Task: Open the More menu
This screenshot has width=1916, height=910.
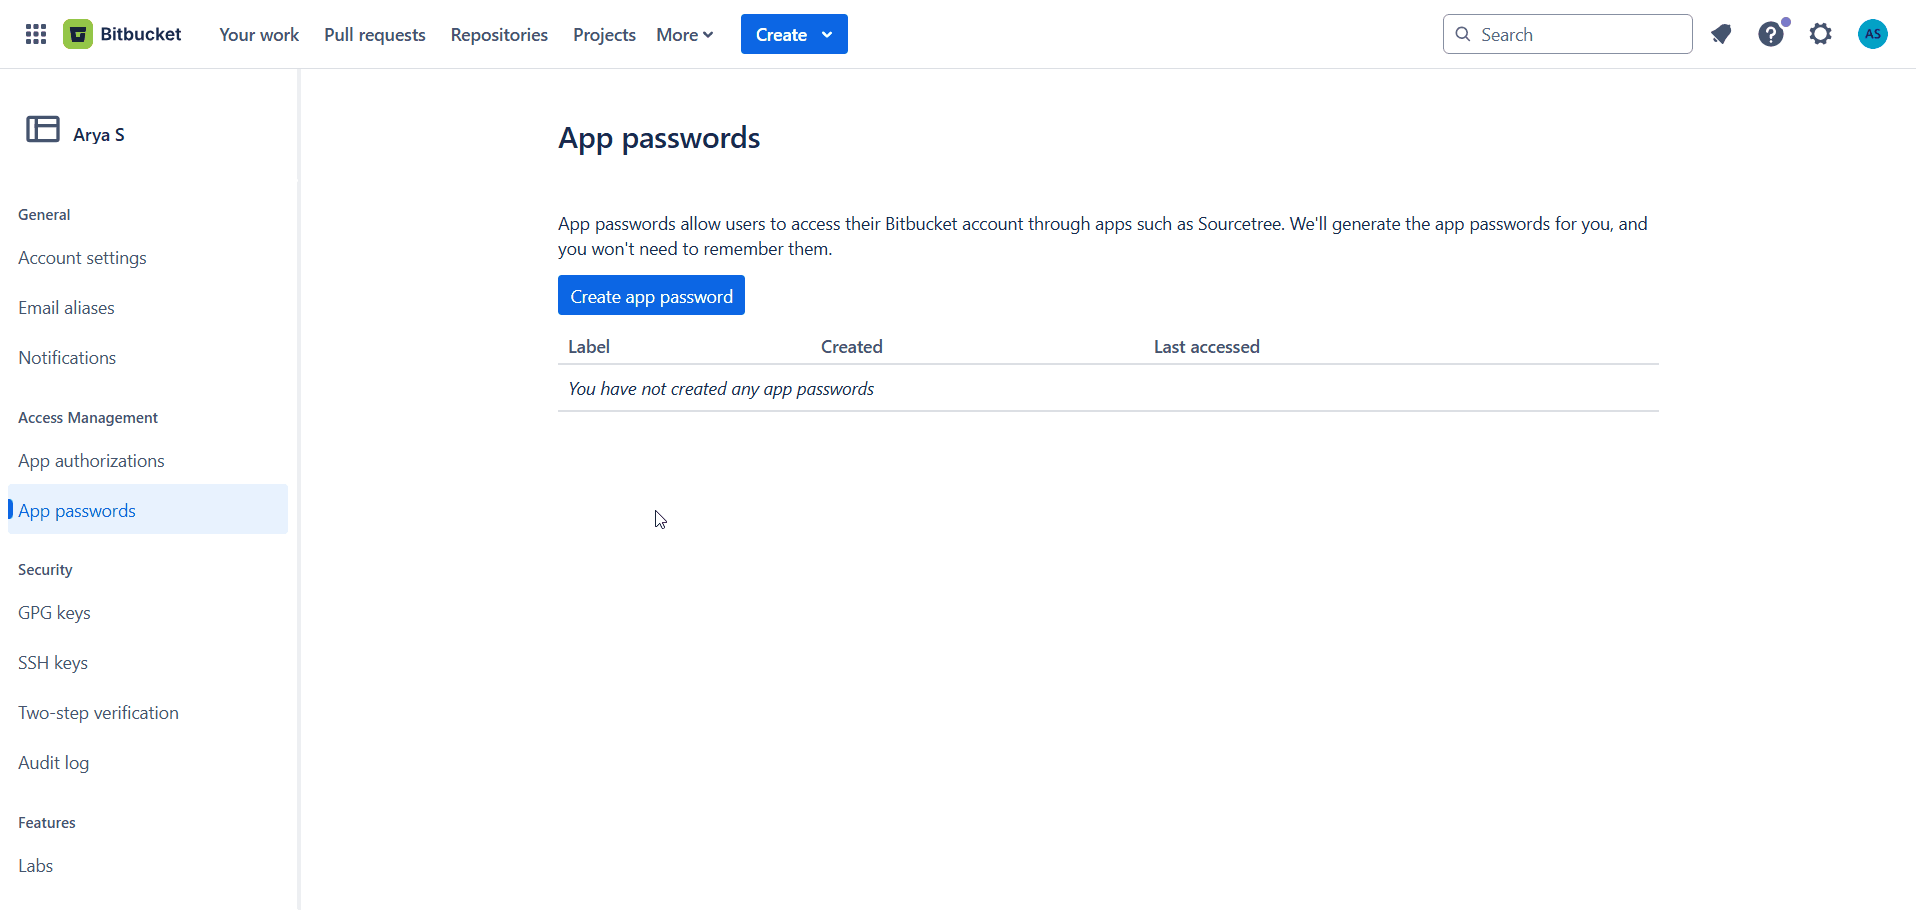Action: tap(684, 33)
